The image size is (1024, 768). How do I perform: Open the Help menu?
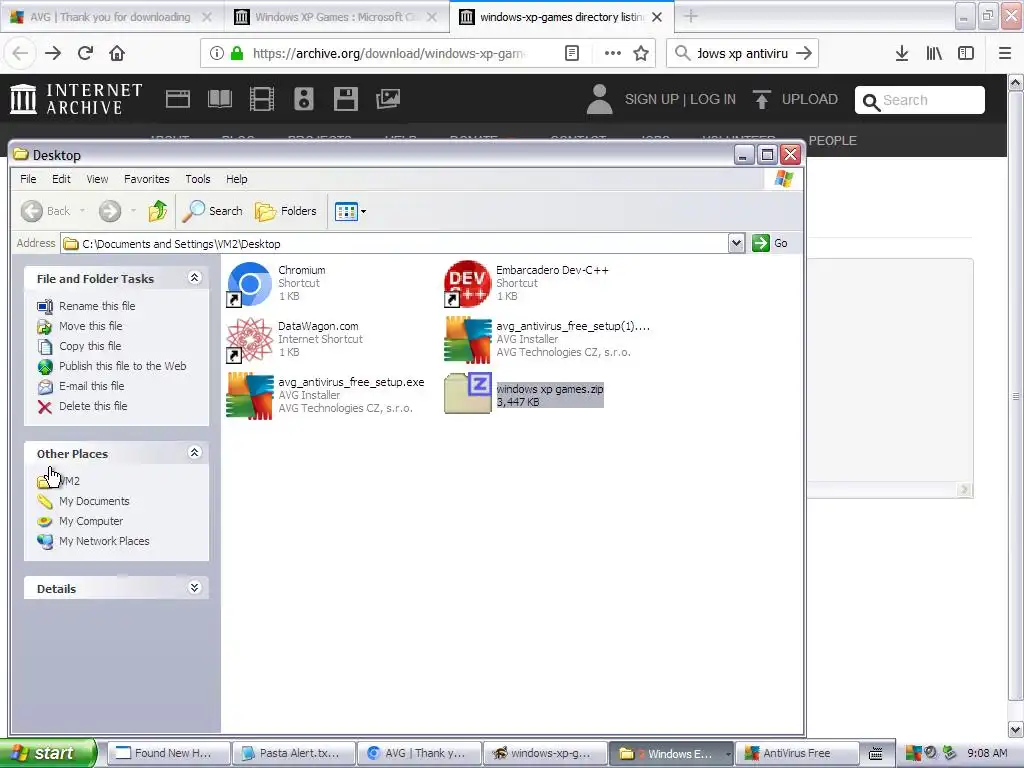(x=236, y=179)
